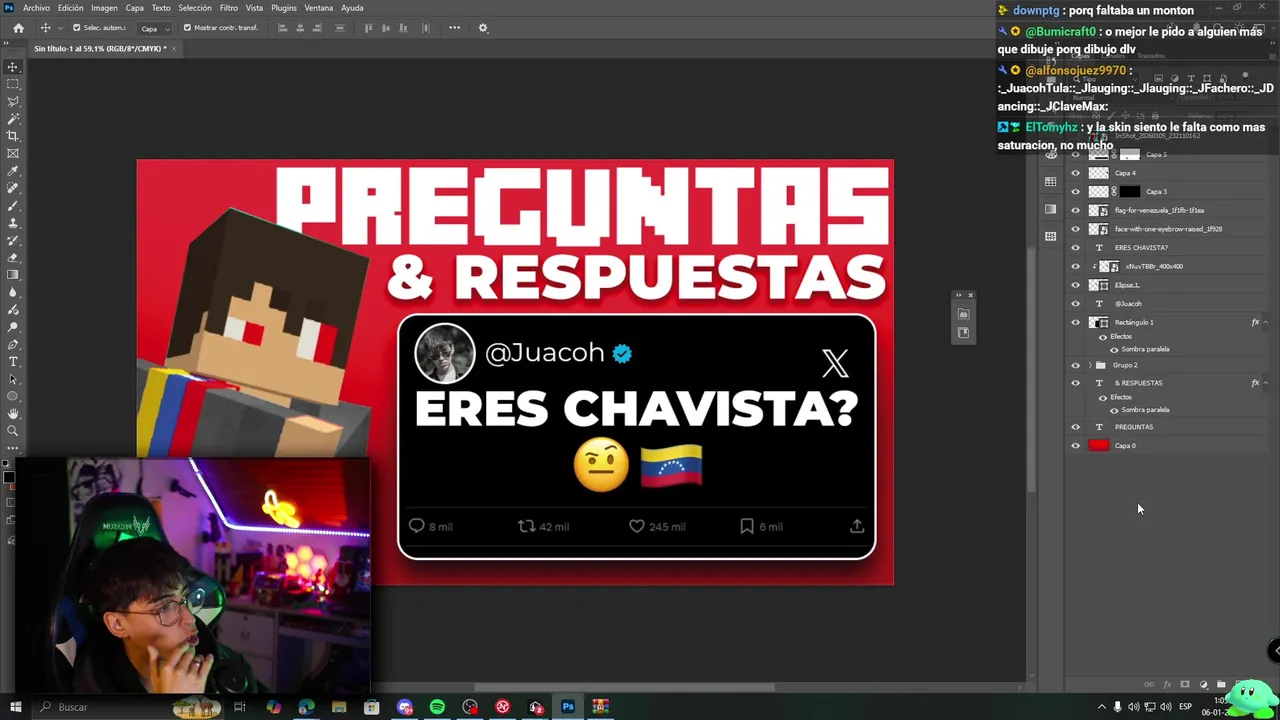Viewport: 1280px width, 720px height.
Task: Open the Edición menu
Action: pyautogui.click(x=70, y=8)
